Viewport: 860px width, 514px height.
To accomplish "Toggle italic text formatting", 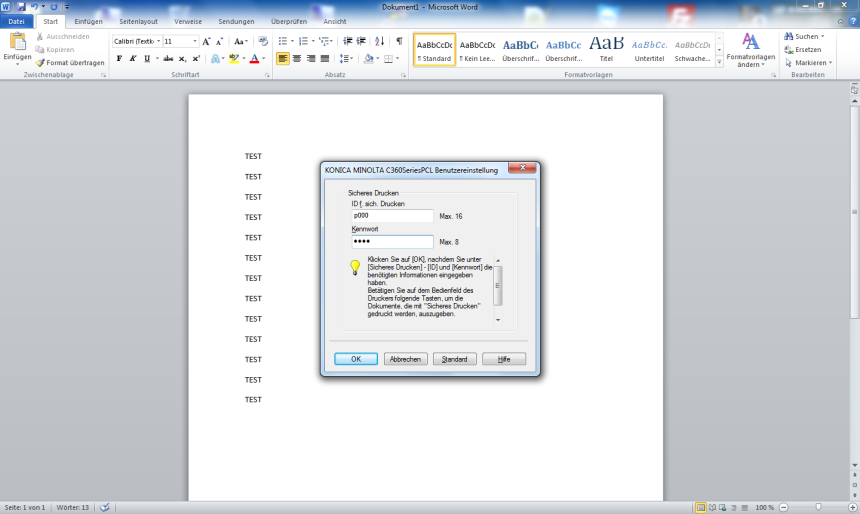I will tap(133, 59).
